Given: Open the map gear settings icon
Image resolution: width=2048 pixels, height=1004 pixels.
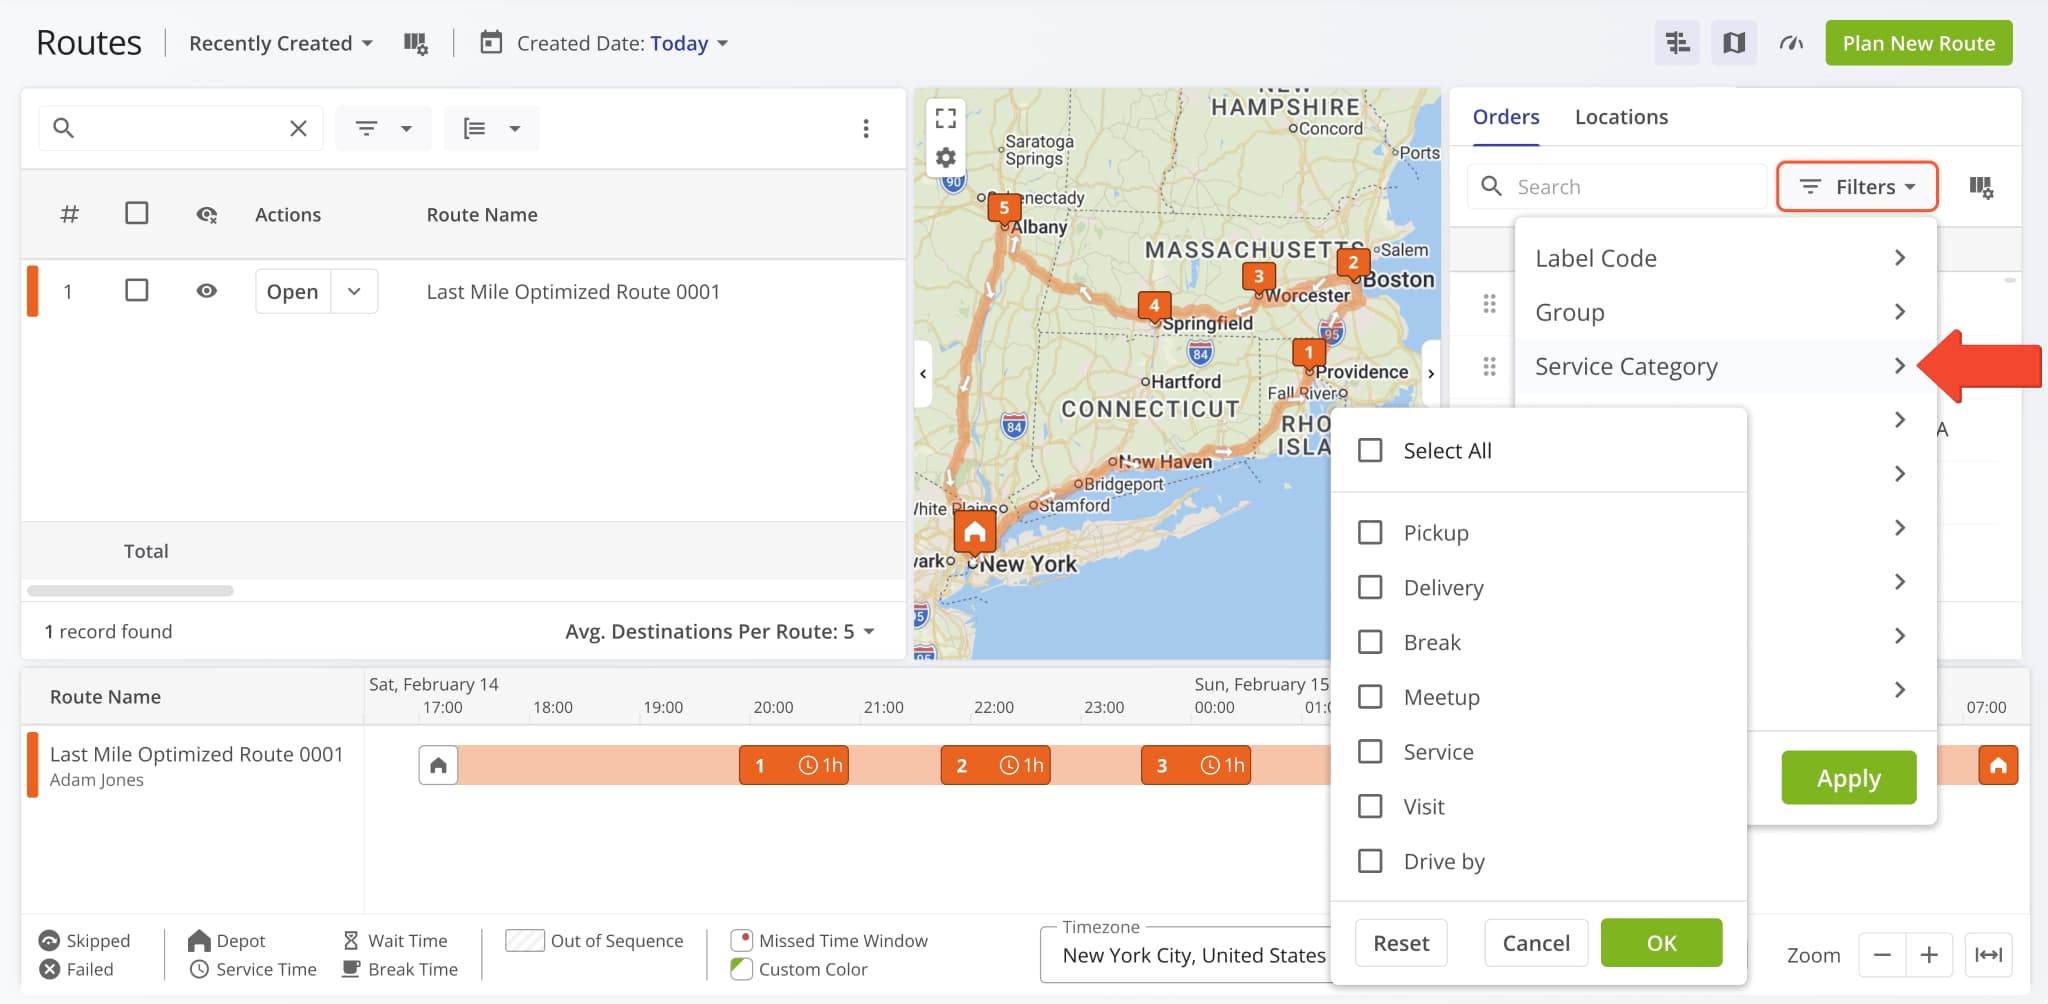Looking at the screenshot, I should (x=945, y=157).
